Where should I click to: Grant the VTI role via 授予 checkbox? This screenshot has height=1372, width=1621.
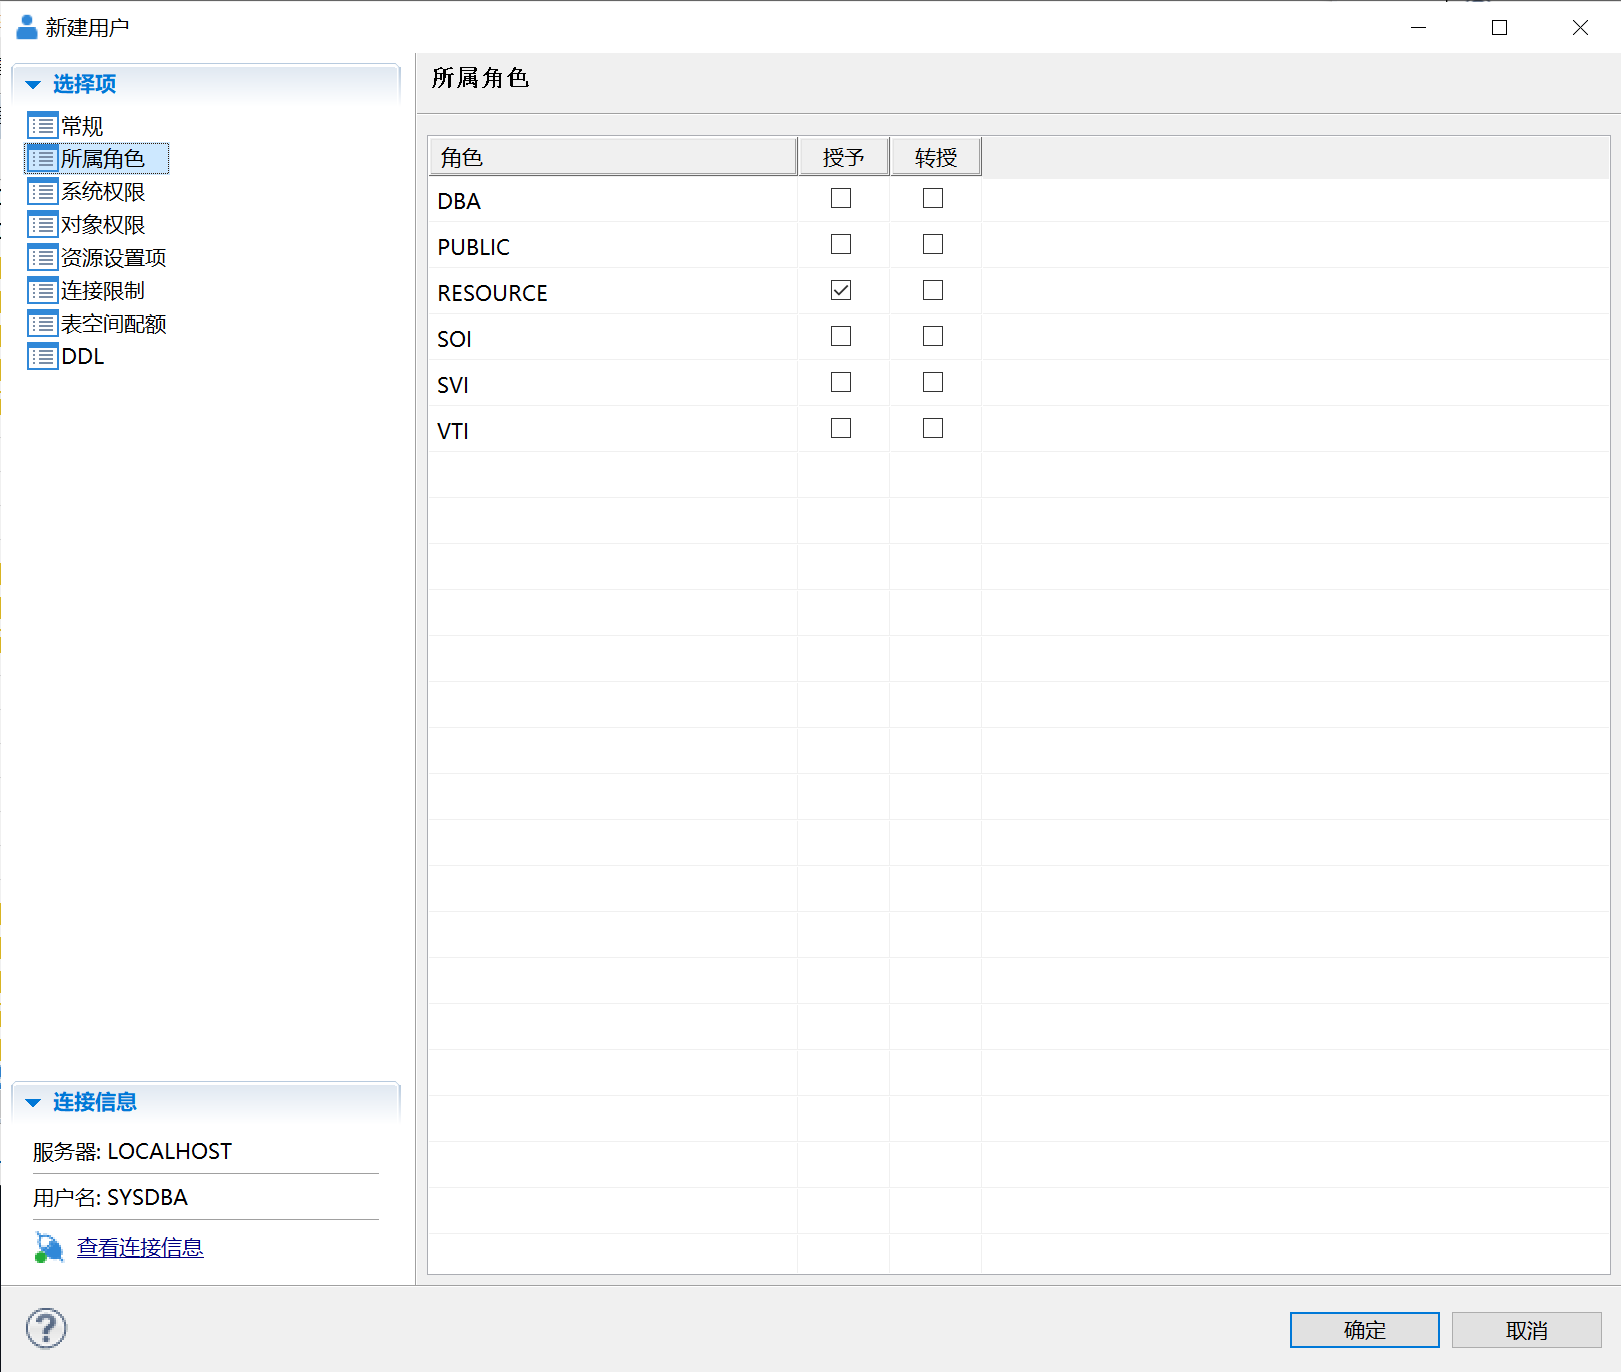point(841,429)
